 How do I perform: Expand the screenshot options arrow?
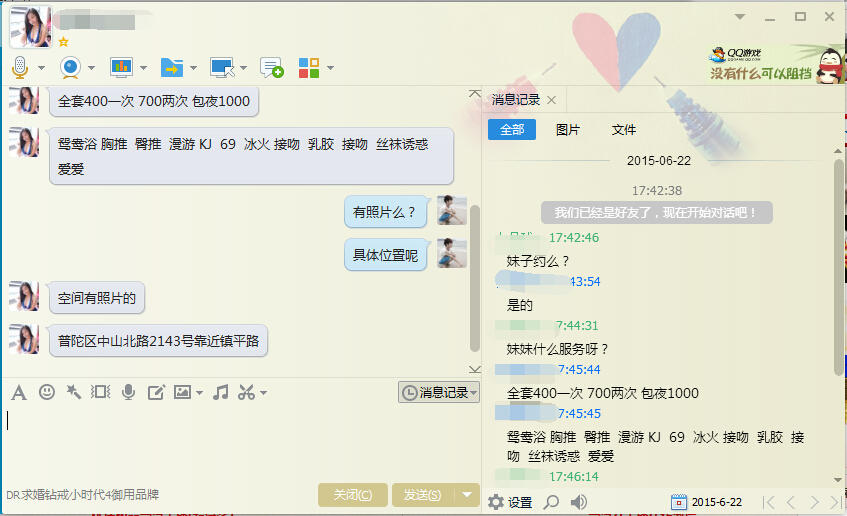(x=263, y=393)
